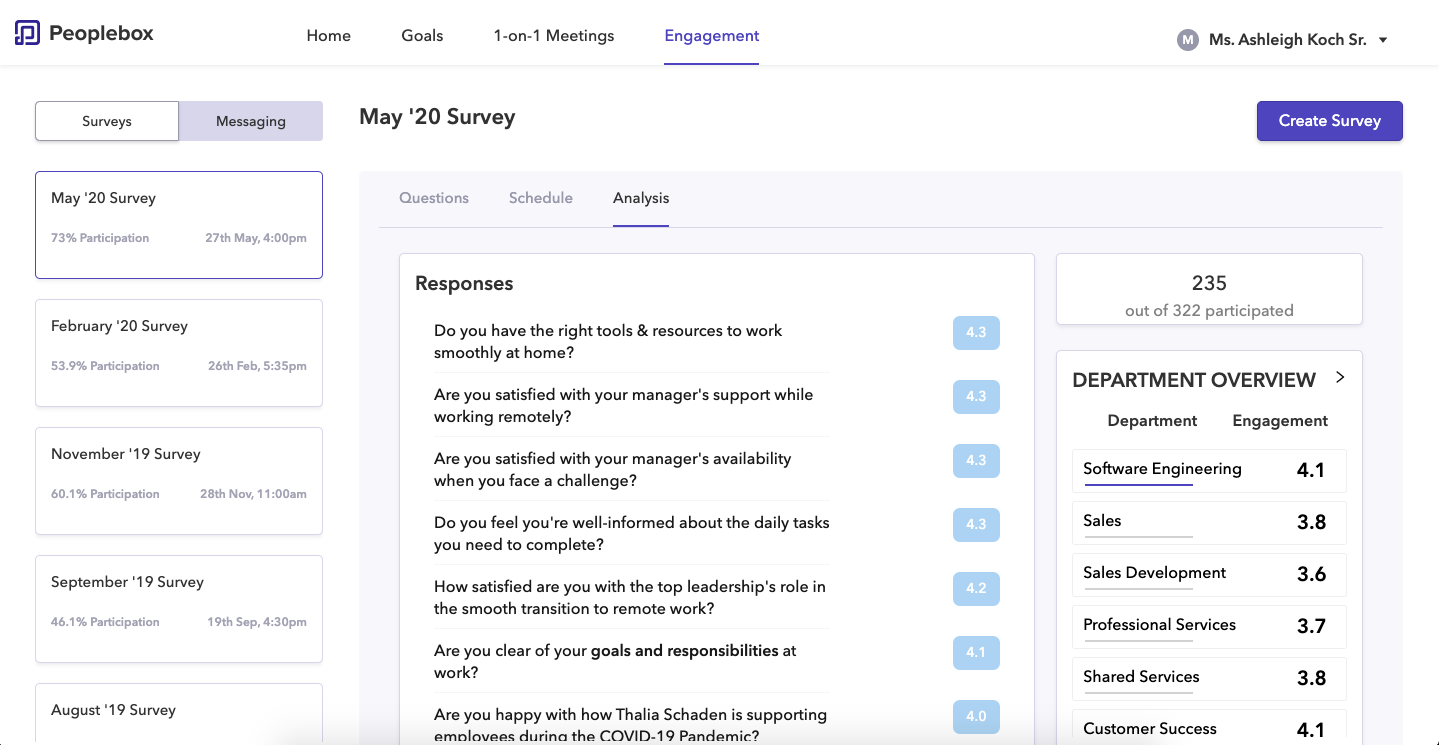Switch to the Messaging toggle

tap(250, 121)
